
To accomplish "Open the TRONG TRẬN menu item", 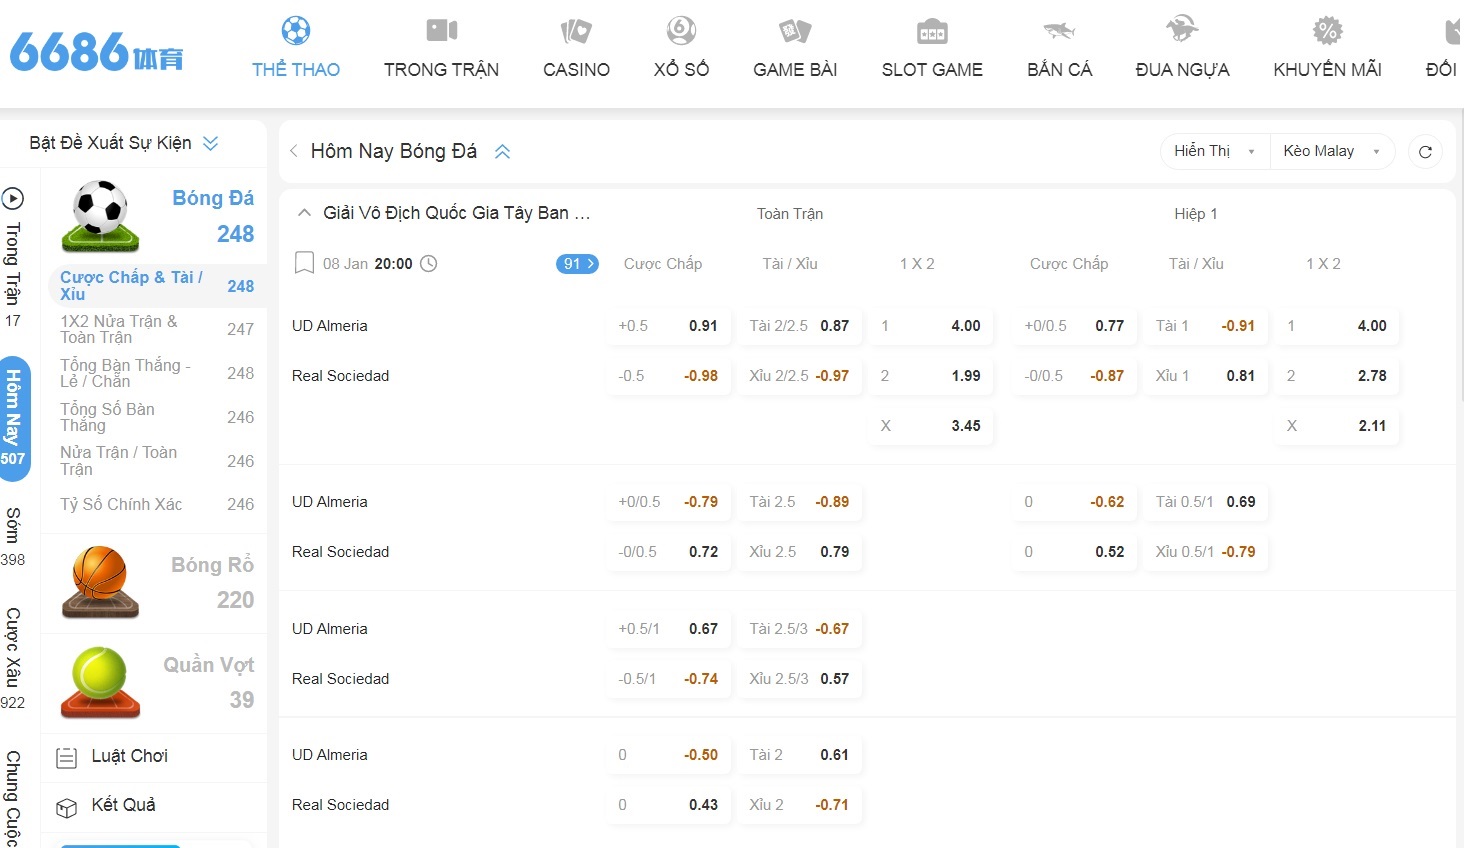I will [x=441, y=69].
